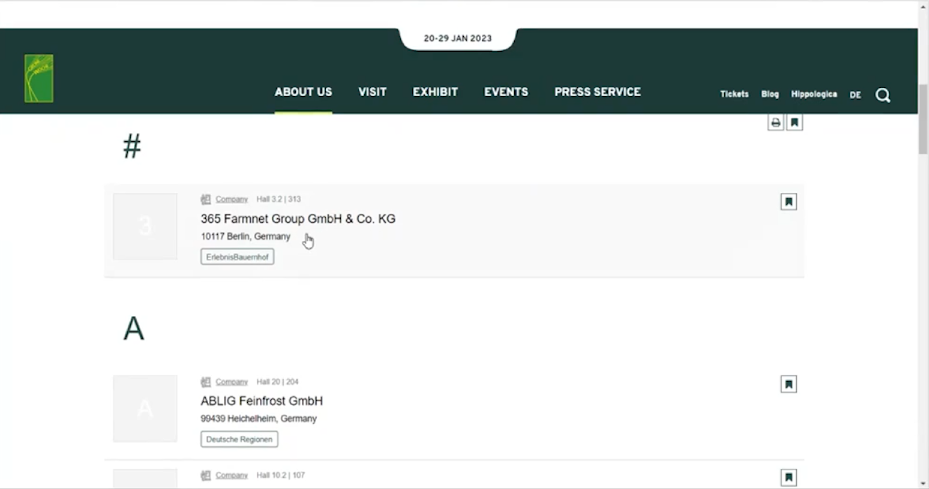The height and width of the screenshot is (489, 929).
Task: Click 99439 Heichelheim, Germany address text
Action: [x=258, y=418]
